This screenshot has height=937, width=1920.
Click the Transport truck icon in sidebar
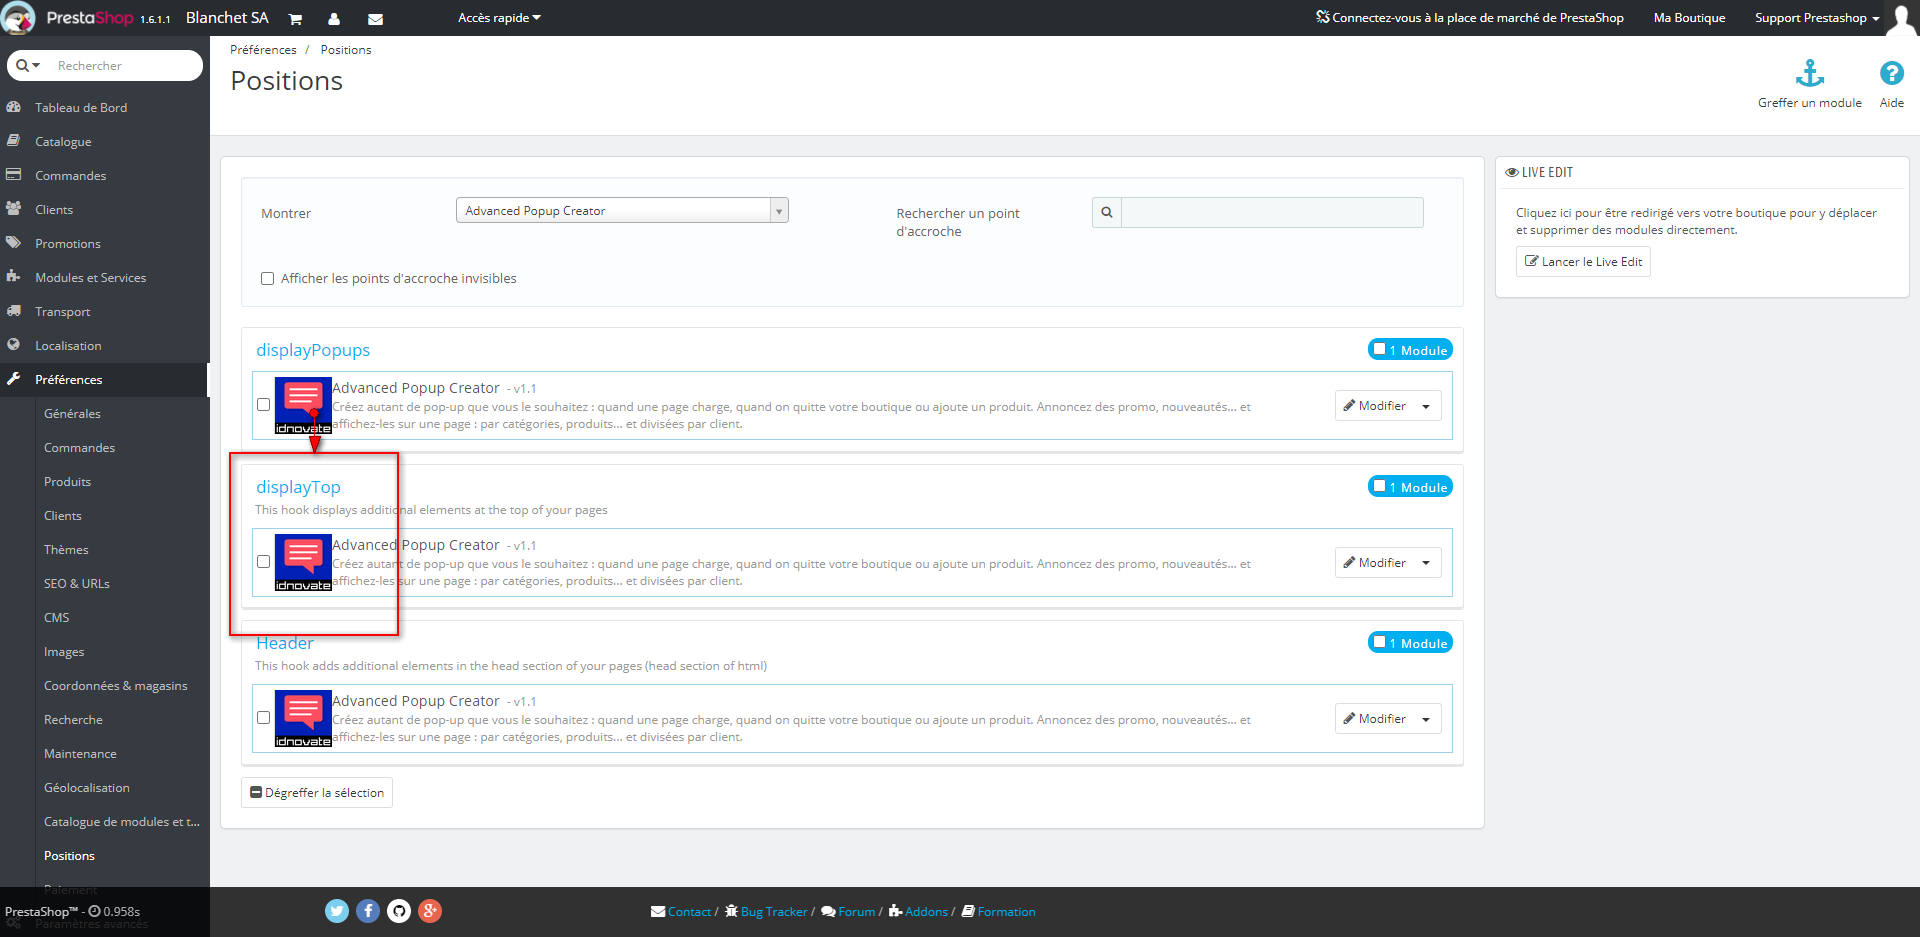pyautogui.click(x=14, y=311)
